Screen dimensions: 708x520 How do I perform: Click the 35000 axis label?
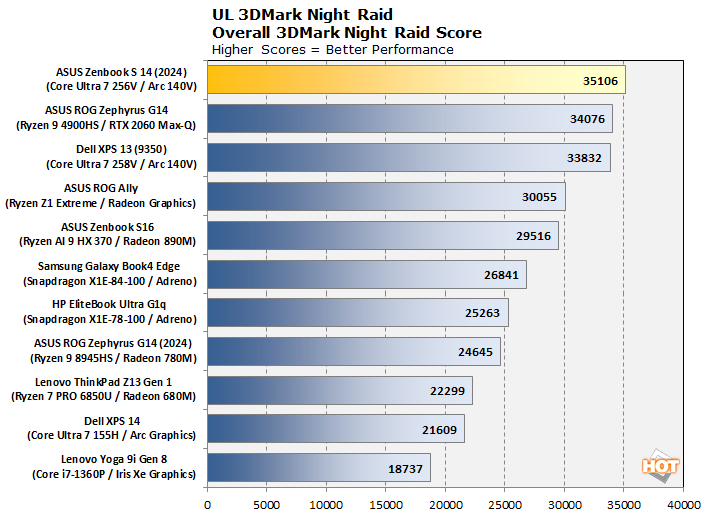(624, 505)
